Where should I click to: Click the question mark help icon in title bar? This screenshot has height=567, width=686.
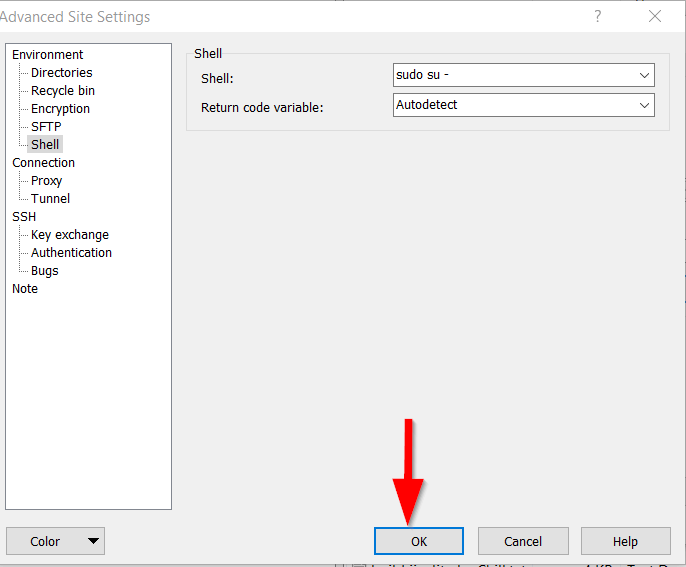pyautogui.click(x=598, y=16)
